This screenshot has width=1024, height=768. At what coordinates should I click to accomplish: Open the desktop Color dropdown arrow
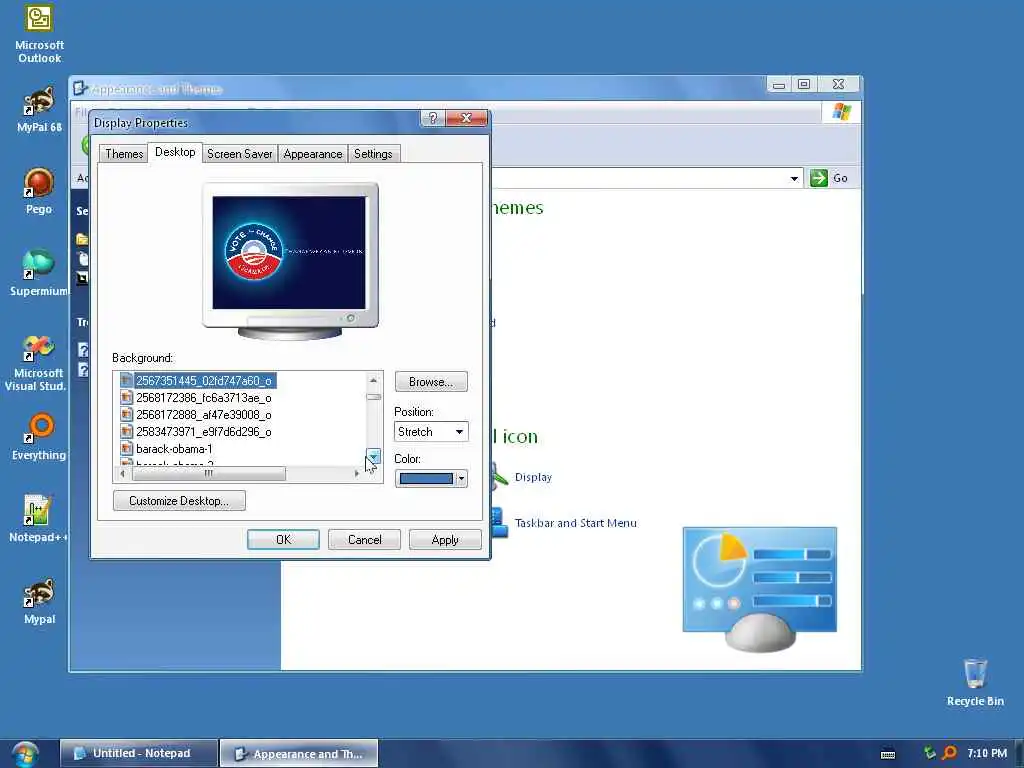tap(461, 479)
